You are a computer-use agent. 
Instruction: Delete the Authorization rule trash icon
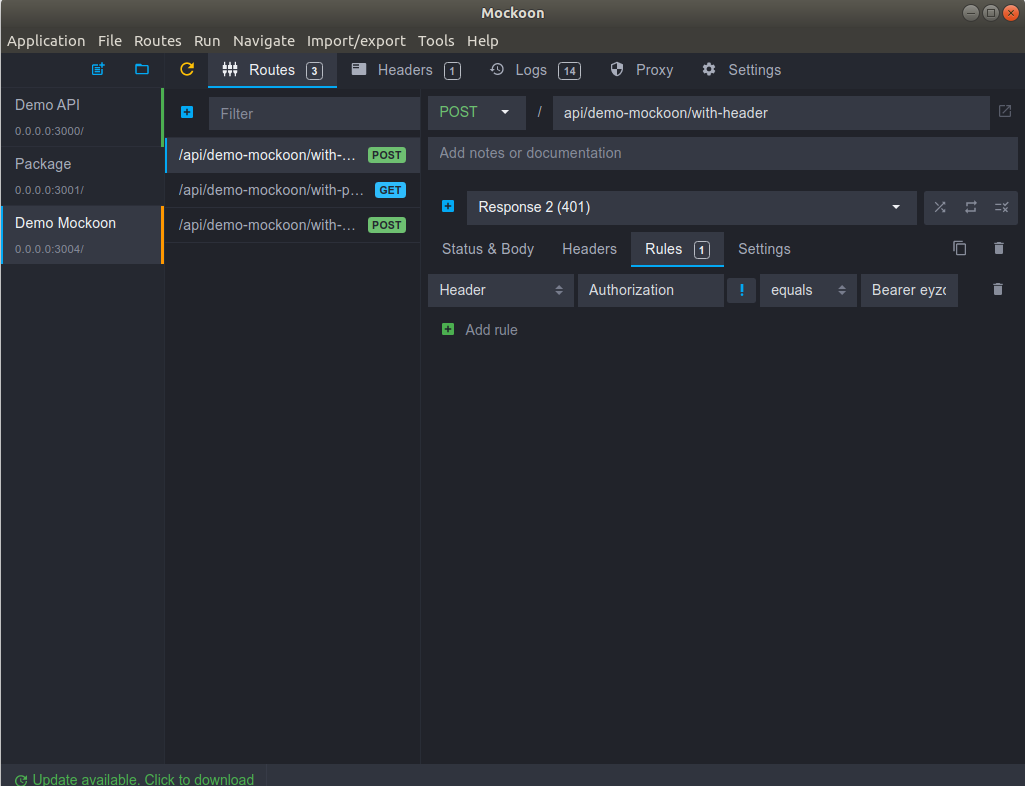click(x=998, y=290)
